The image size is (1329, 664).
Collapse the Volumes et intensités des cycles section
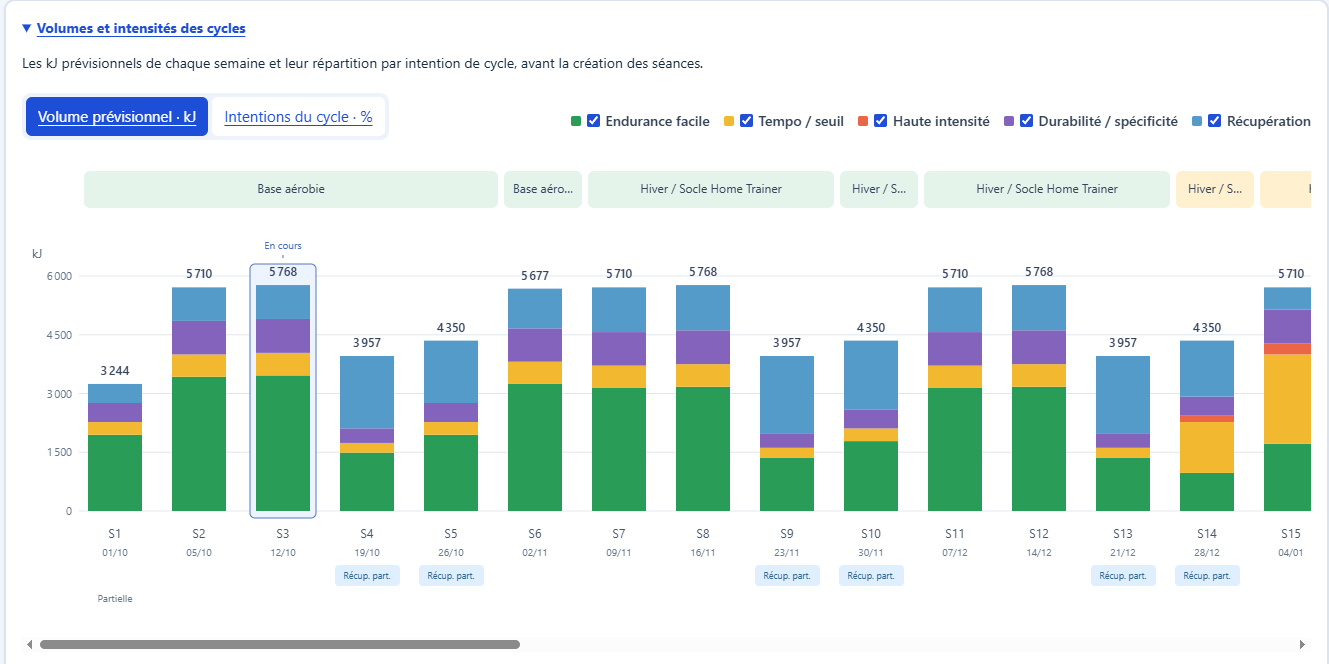pos(26,29)
